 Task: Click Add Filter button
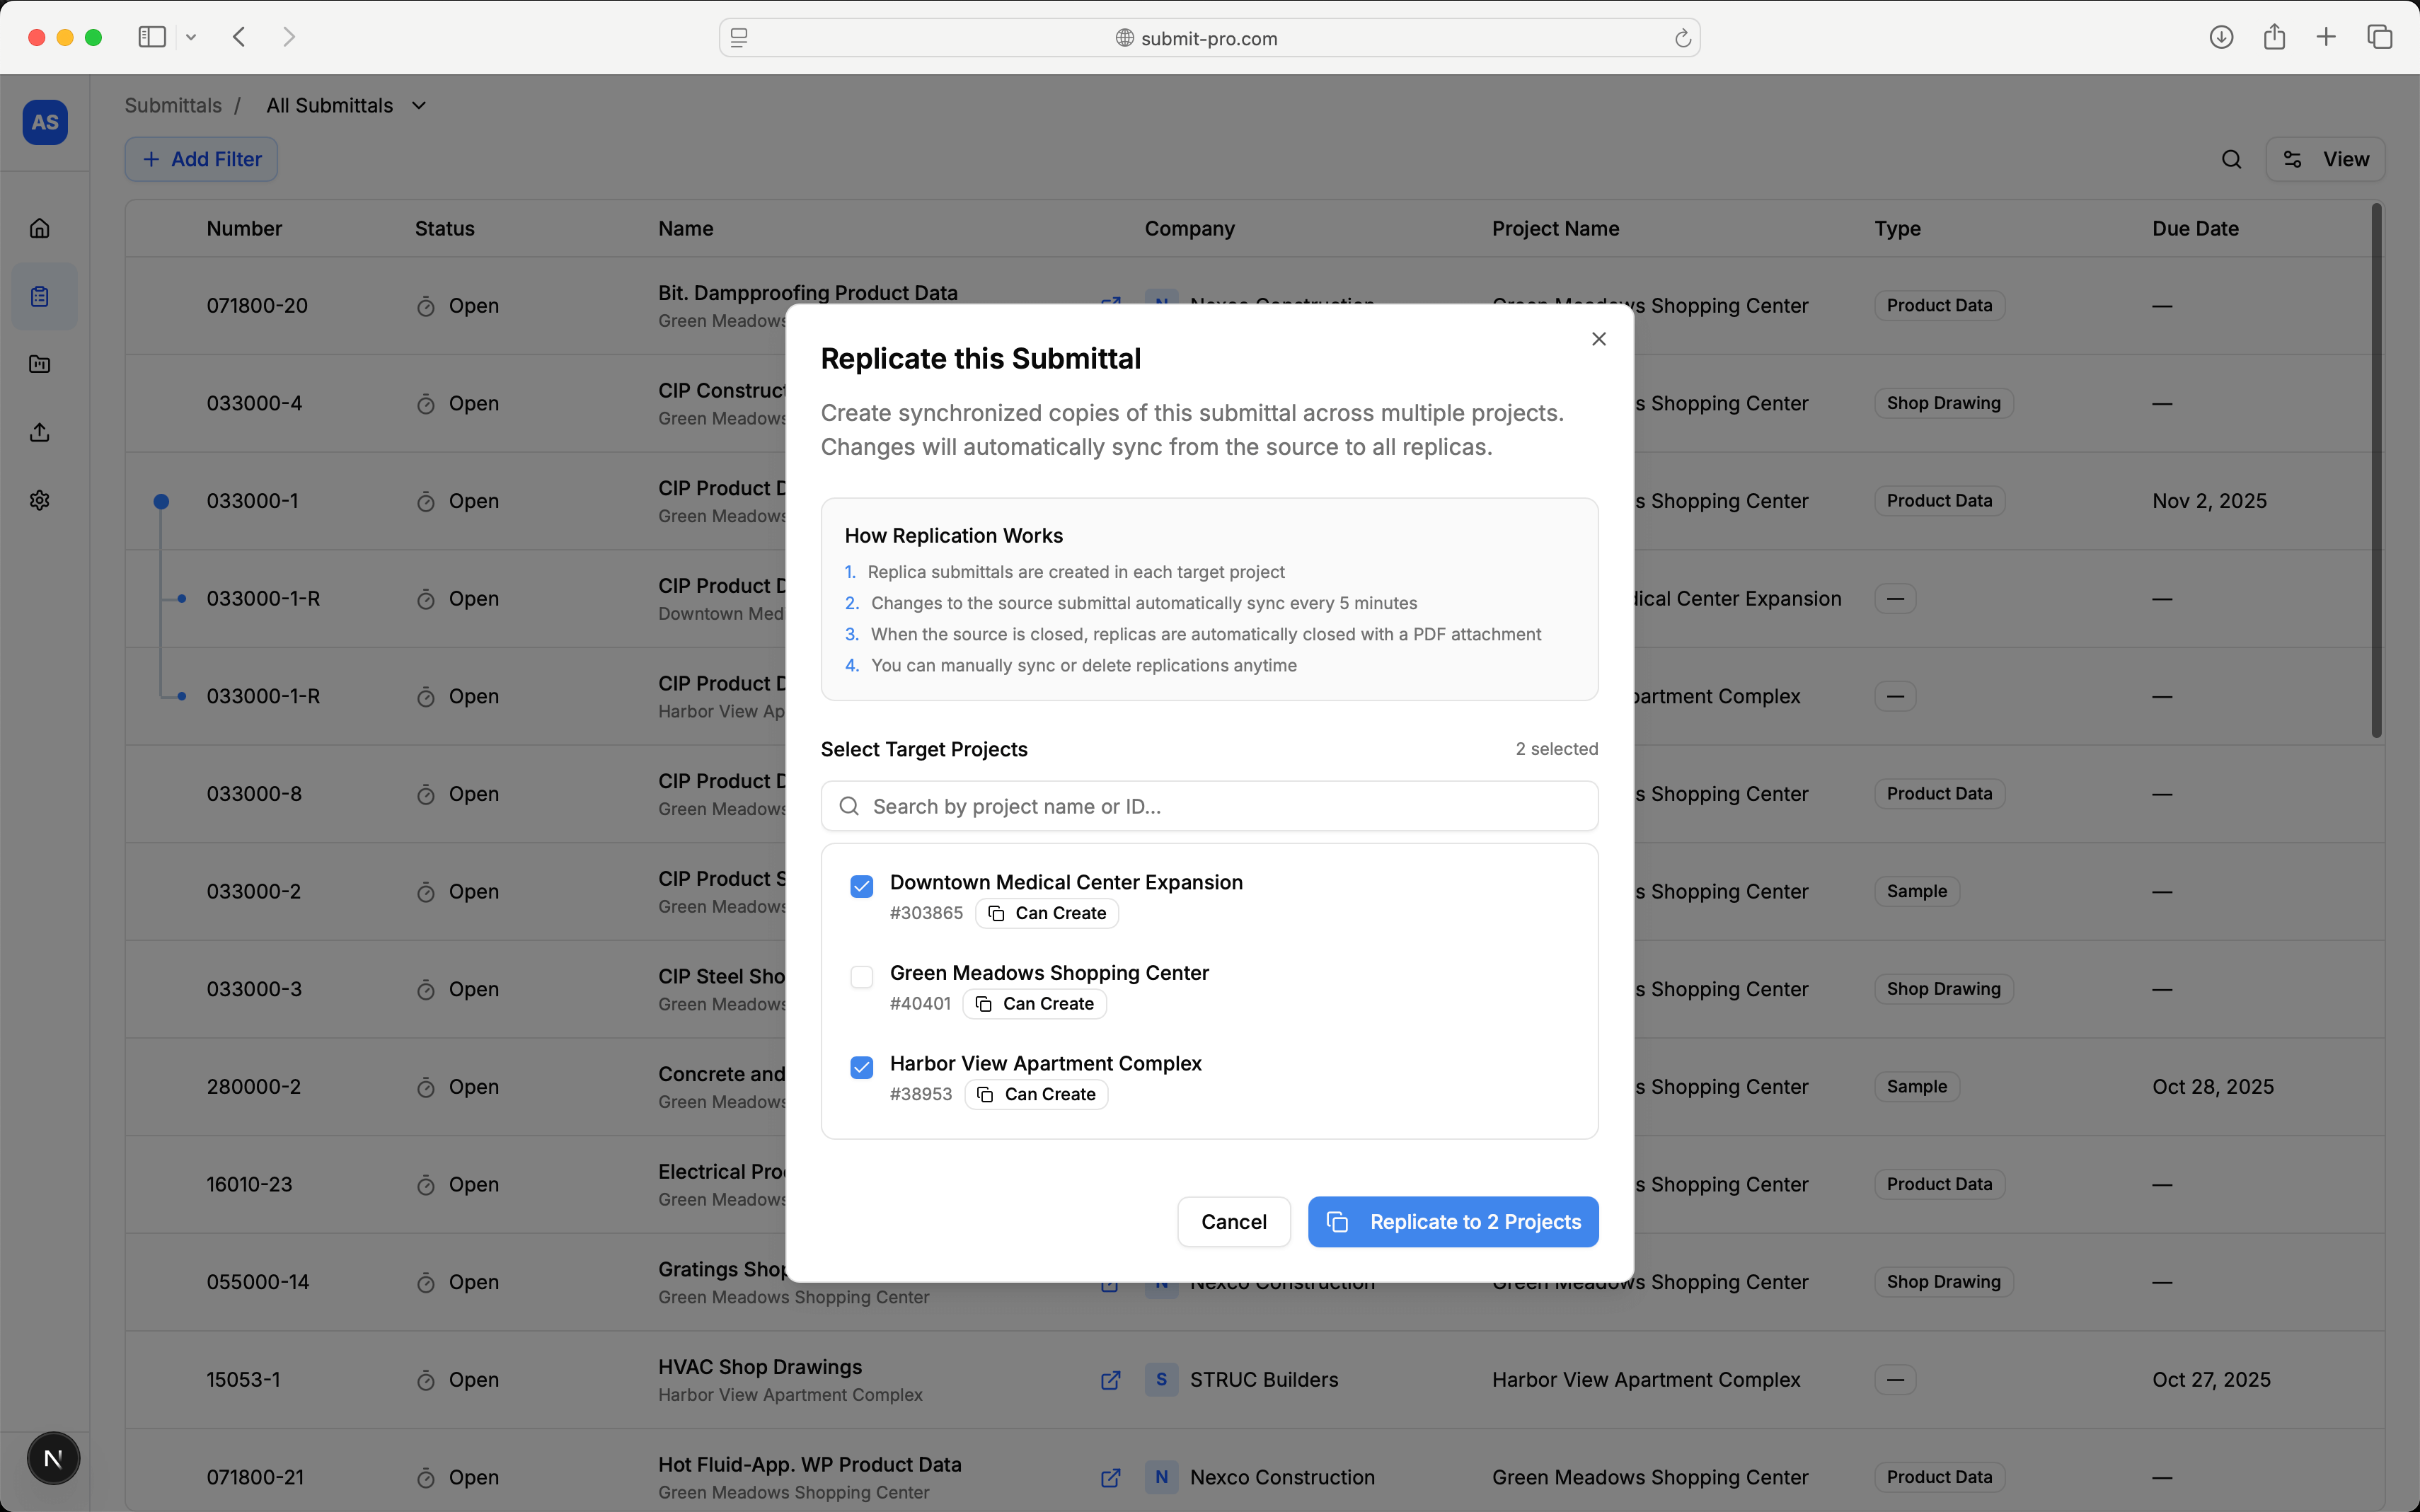point(201,159)
